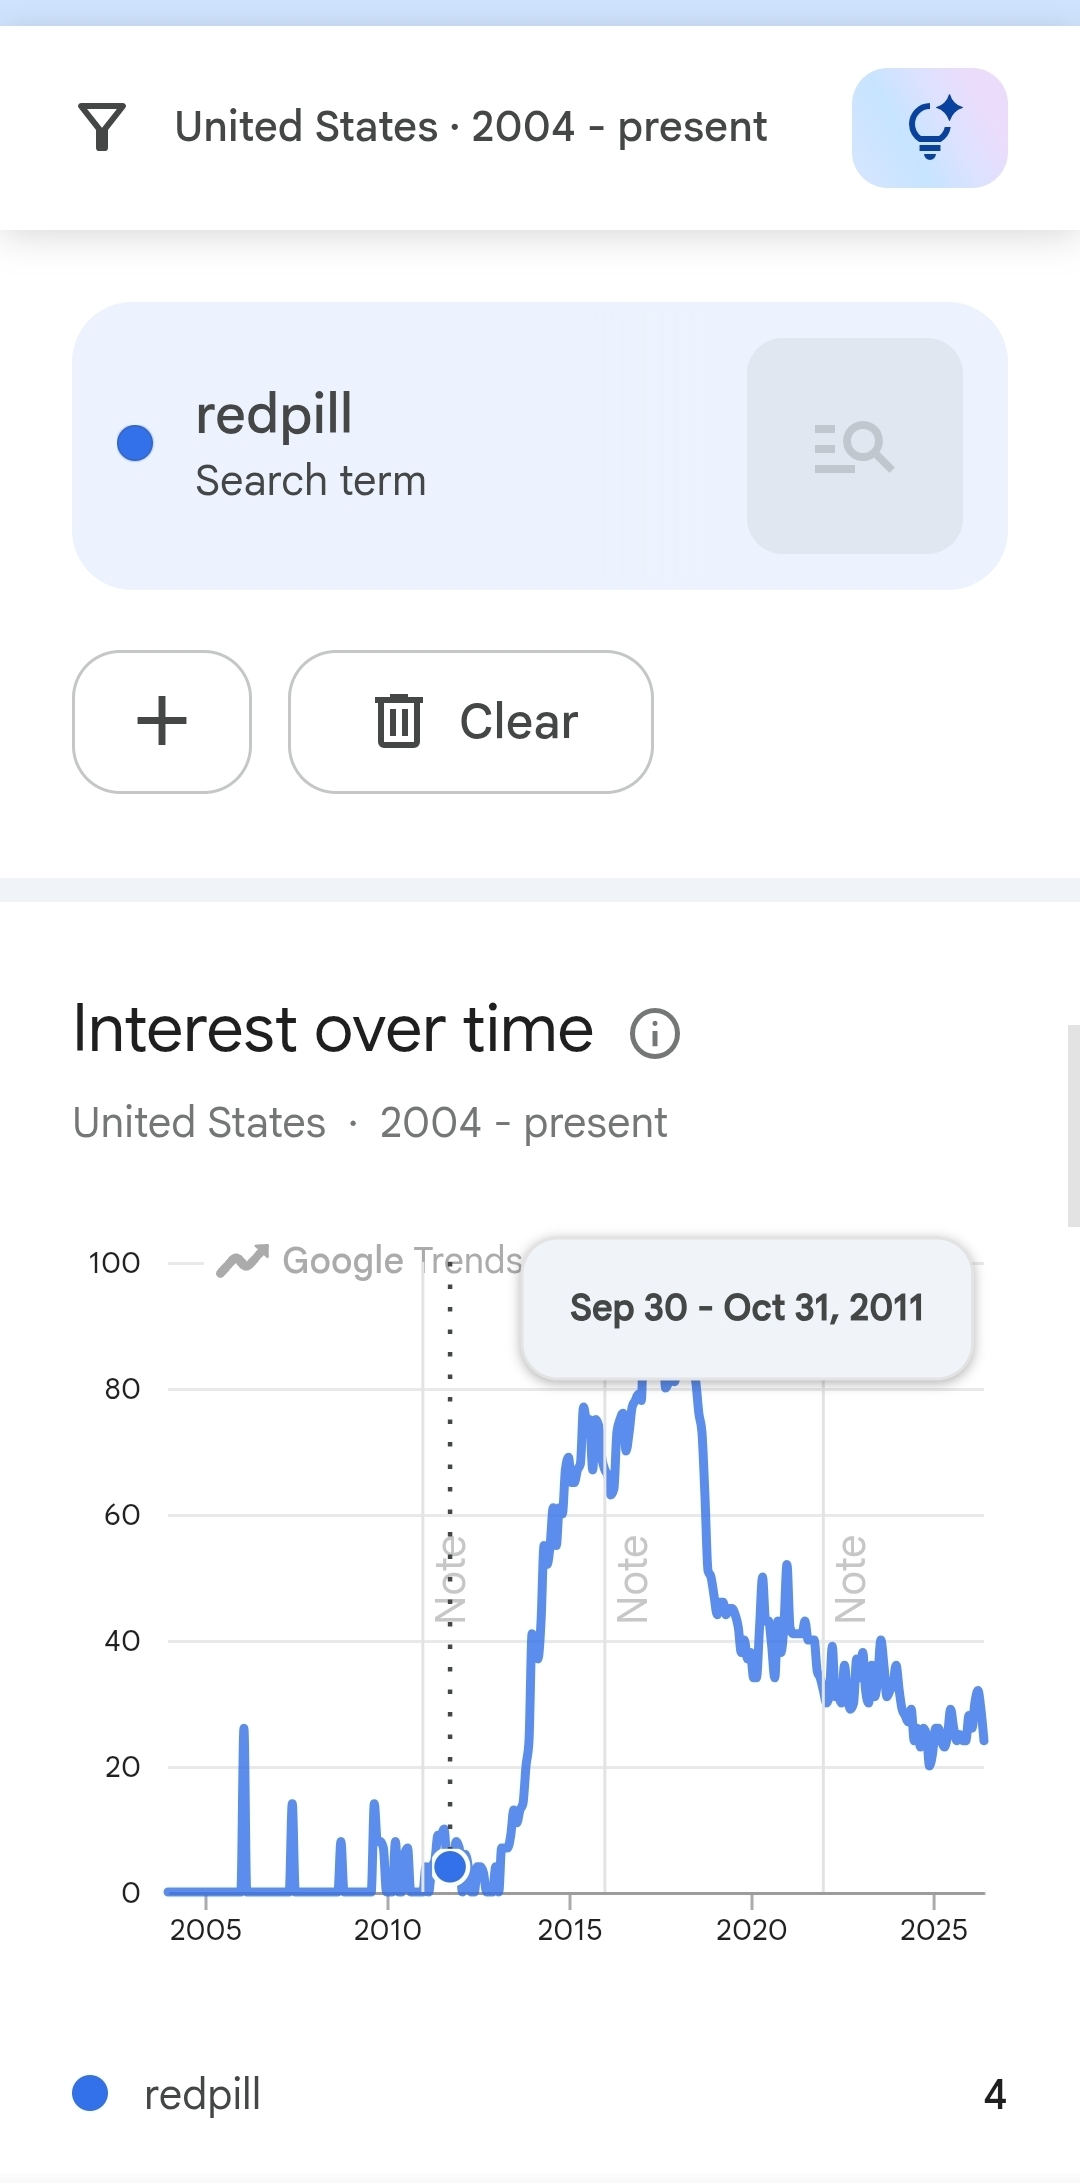
Task: Click the redpill legend label below chart
Action: point(202,2094)
